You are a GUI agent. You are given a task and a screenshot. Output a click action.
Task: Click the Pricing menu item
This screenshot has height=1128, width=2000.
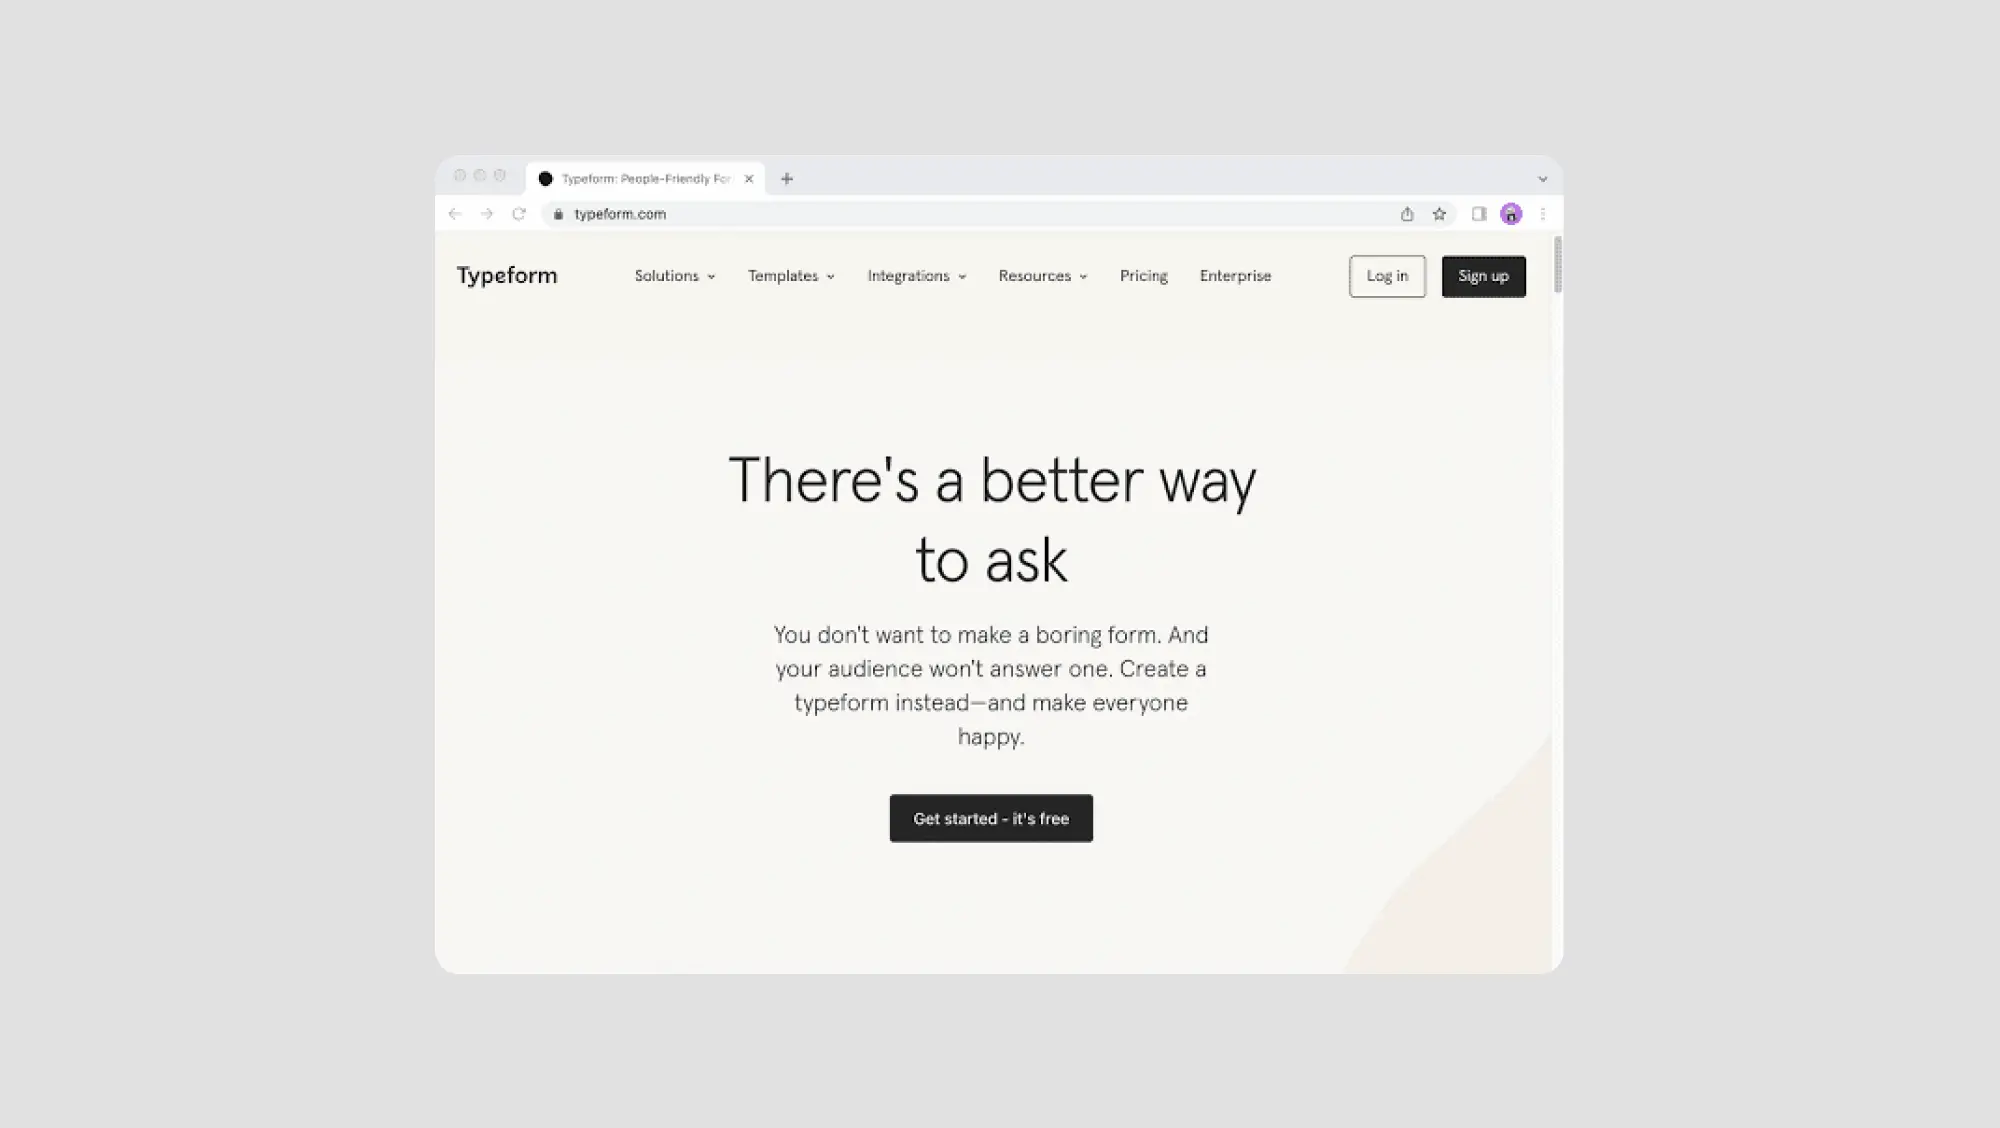click(1143, 275)
